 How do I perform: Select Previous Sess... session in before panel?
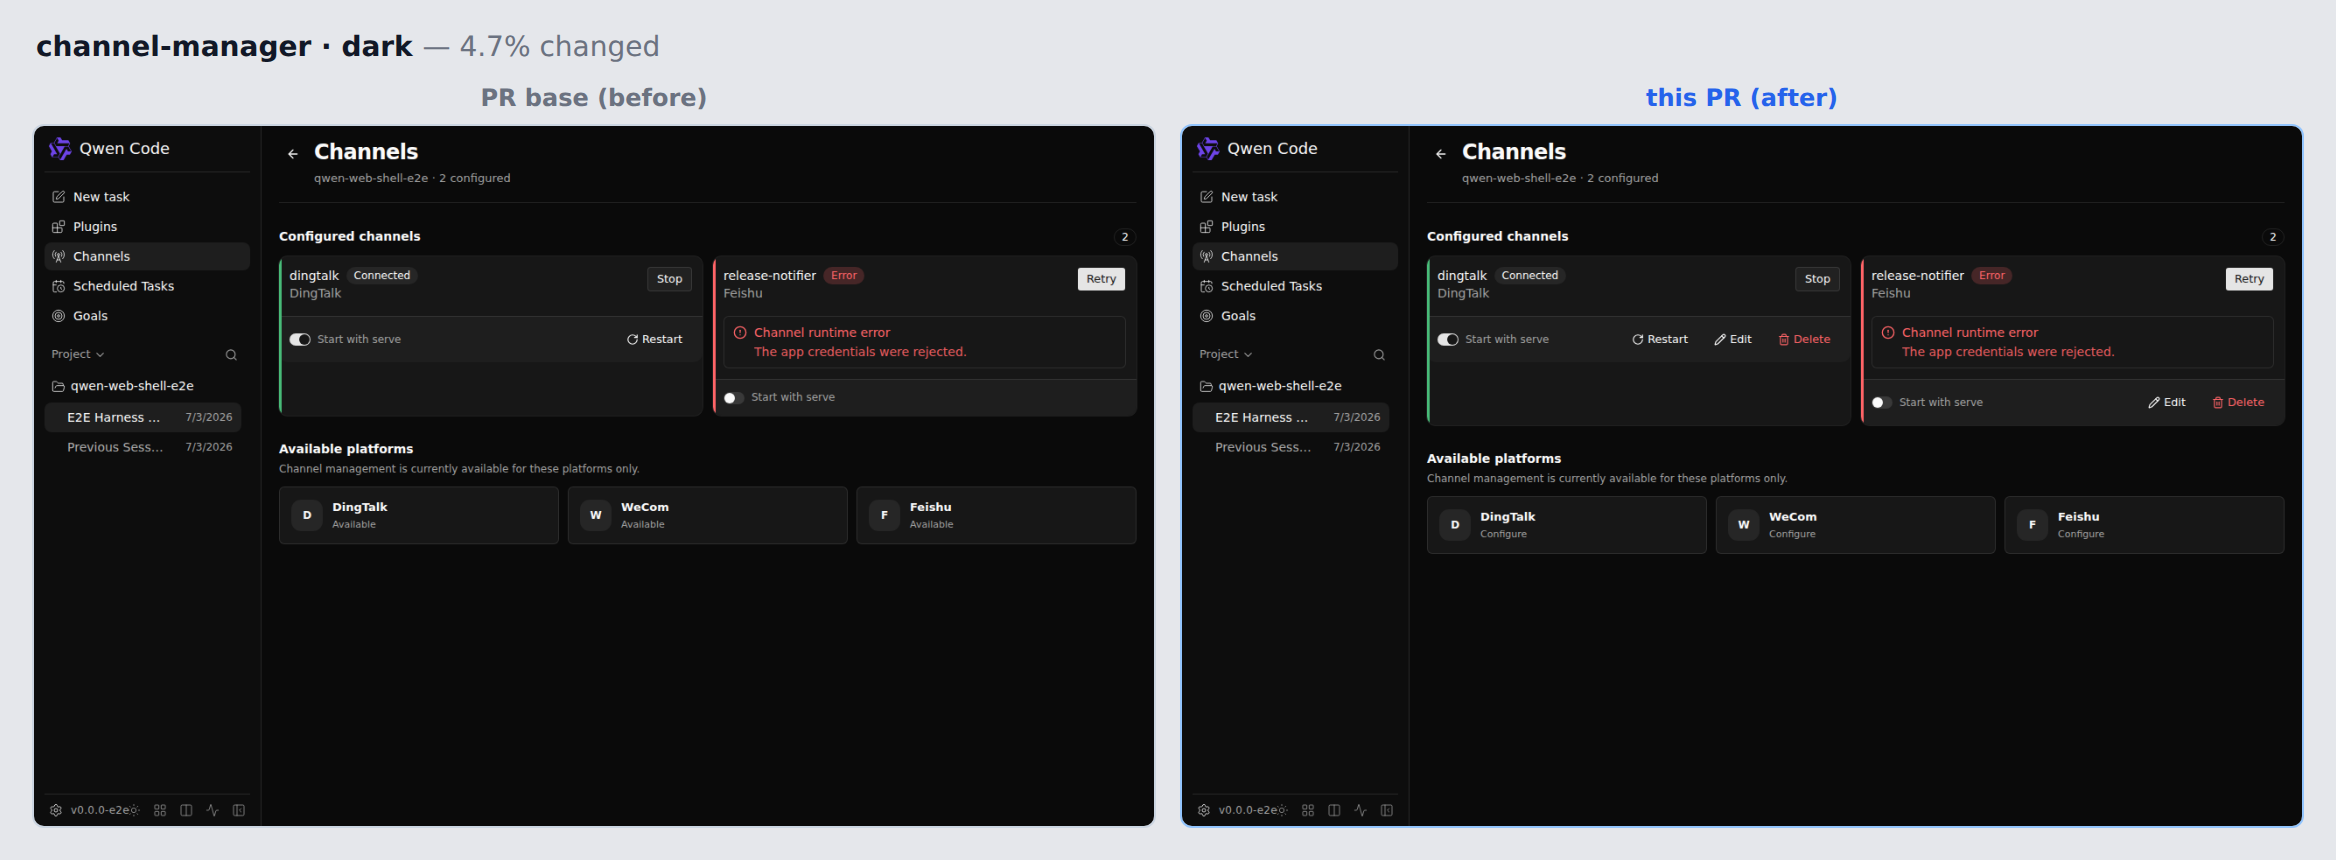click(x=143, y=447)
